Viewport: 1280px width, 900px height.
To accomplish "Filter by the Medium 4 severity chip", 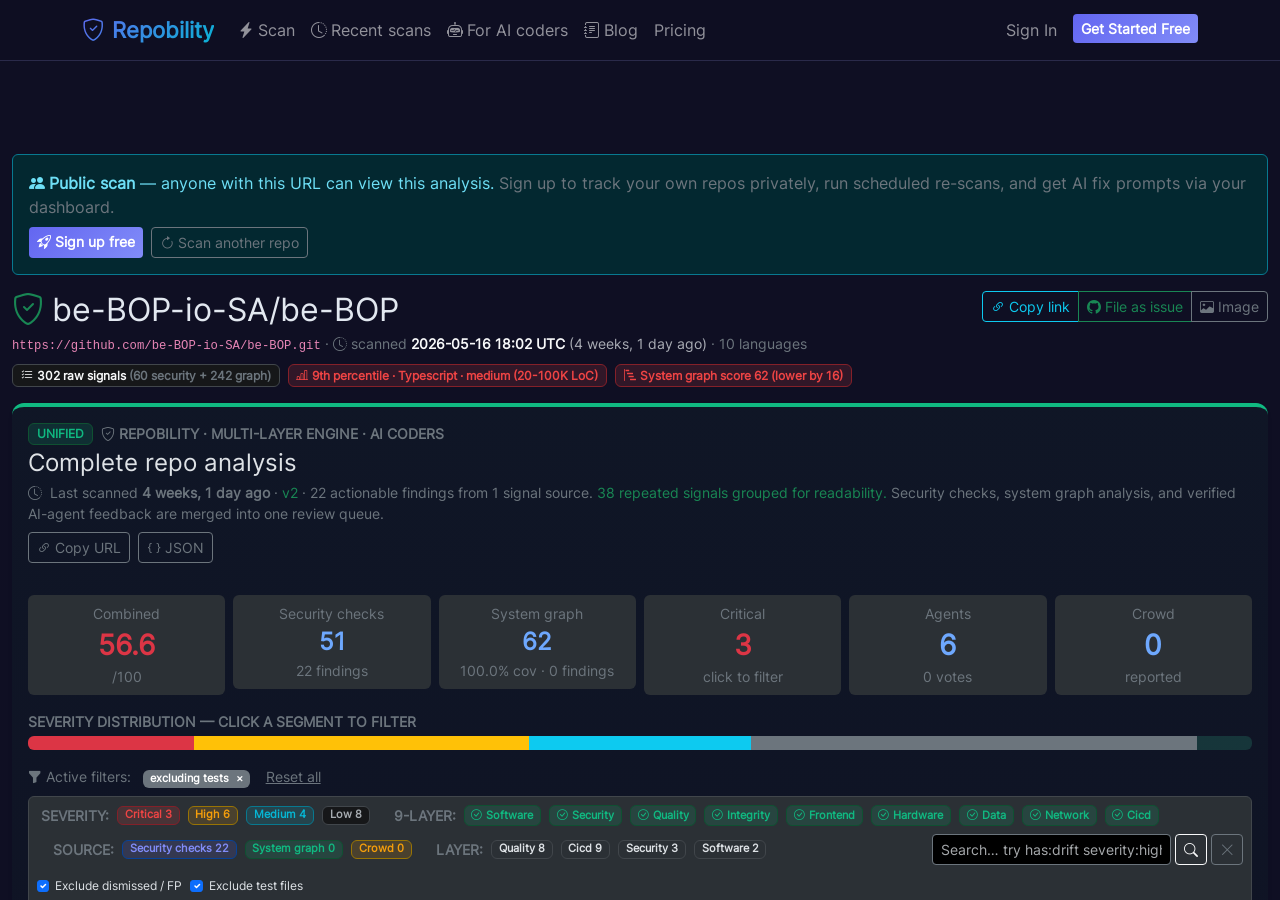I will point(280,815).
